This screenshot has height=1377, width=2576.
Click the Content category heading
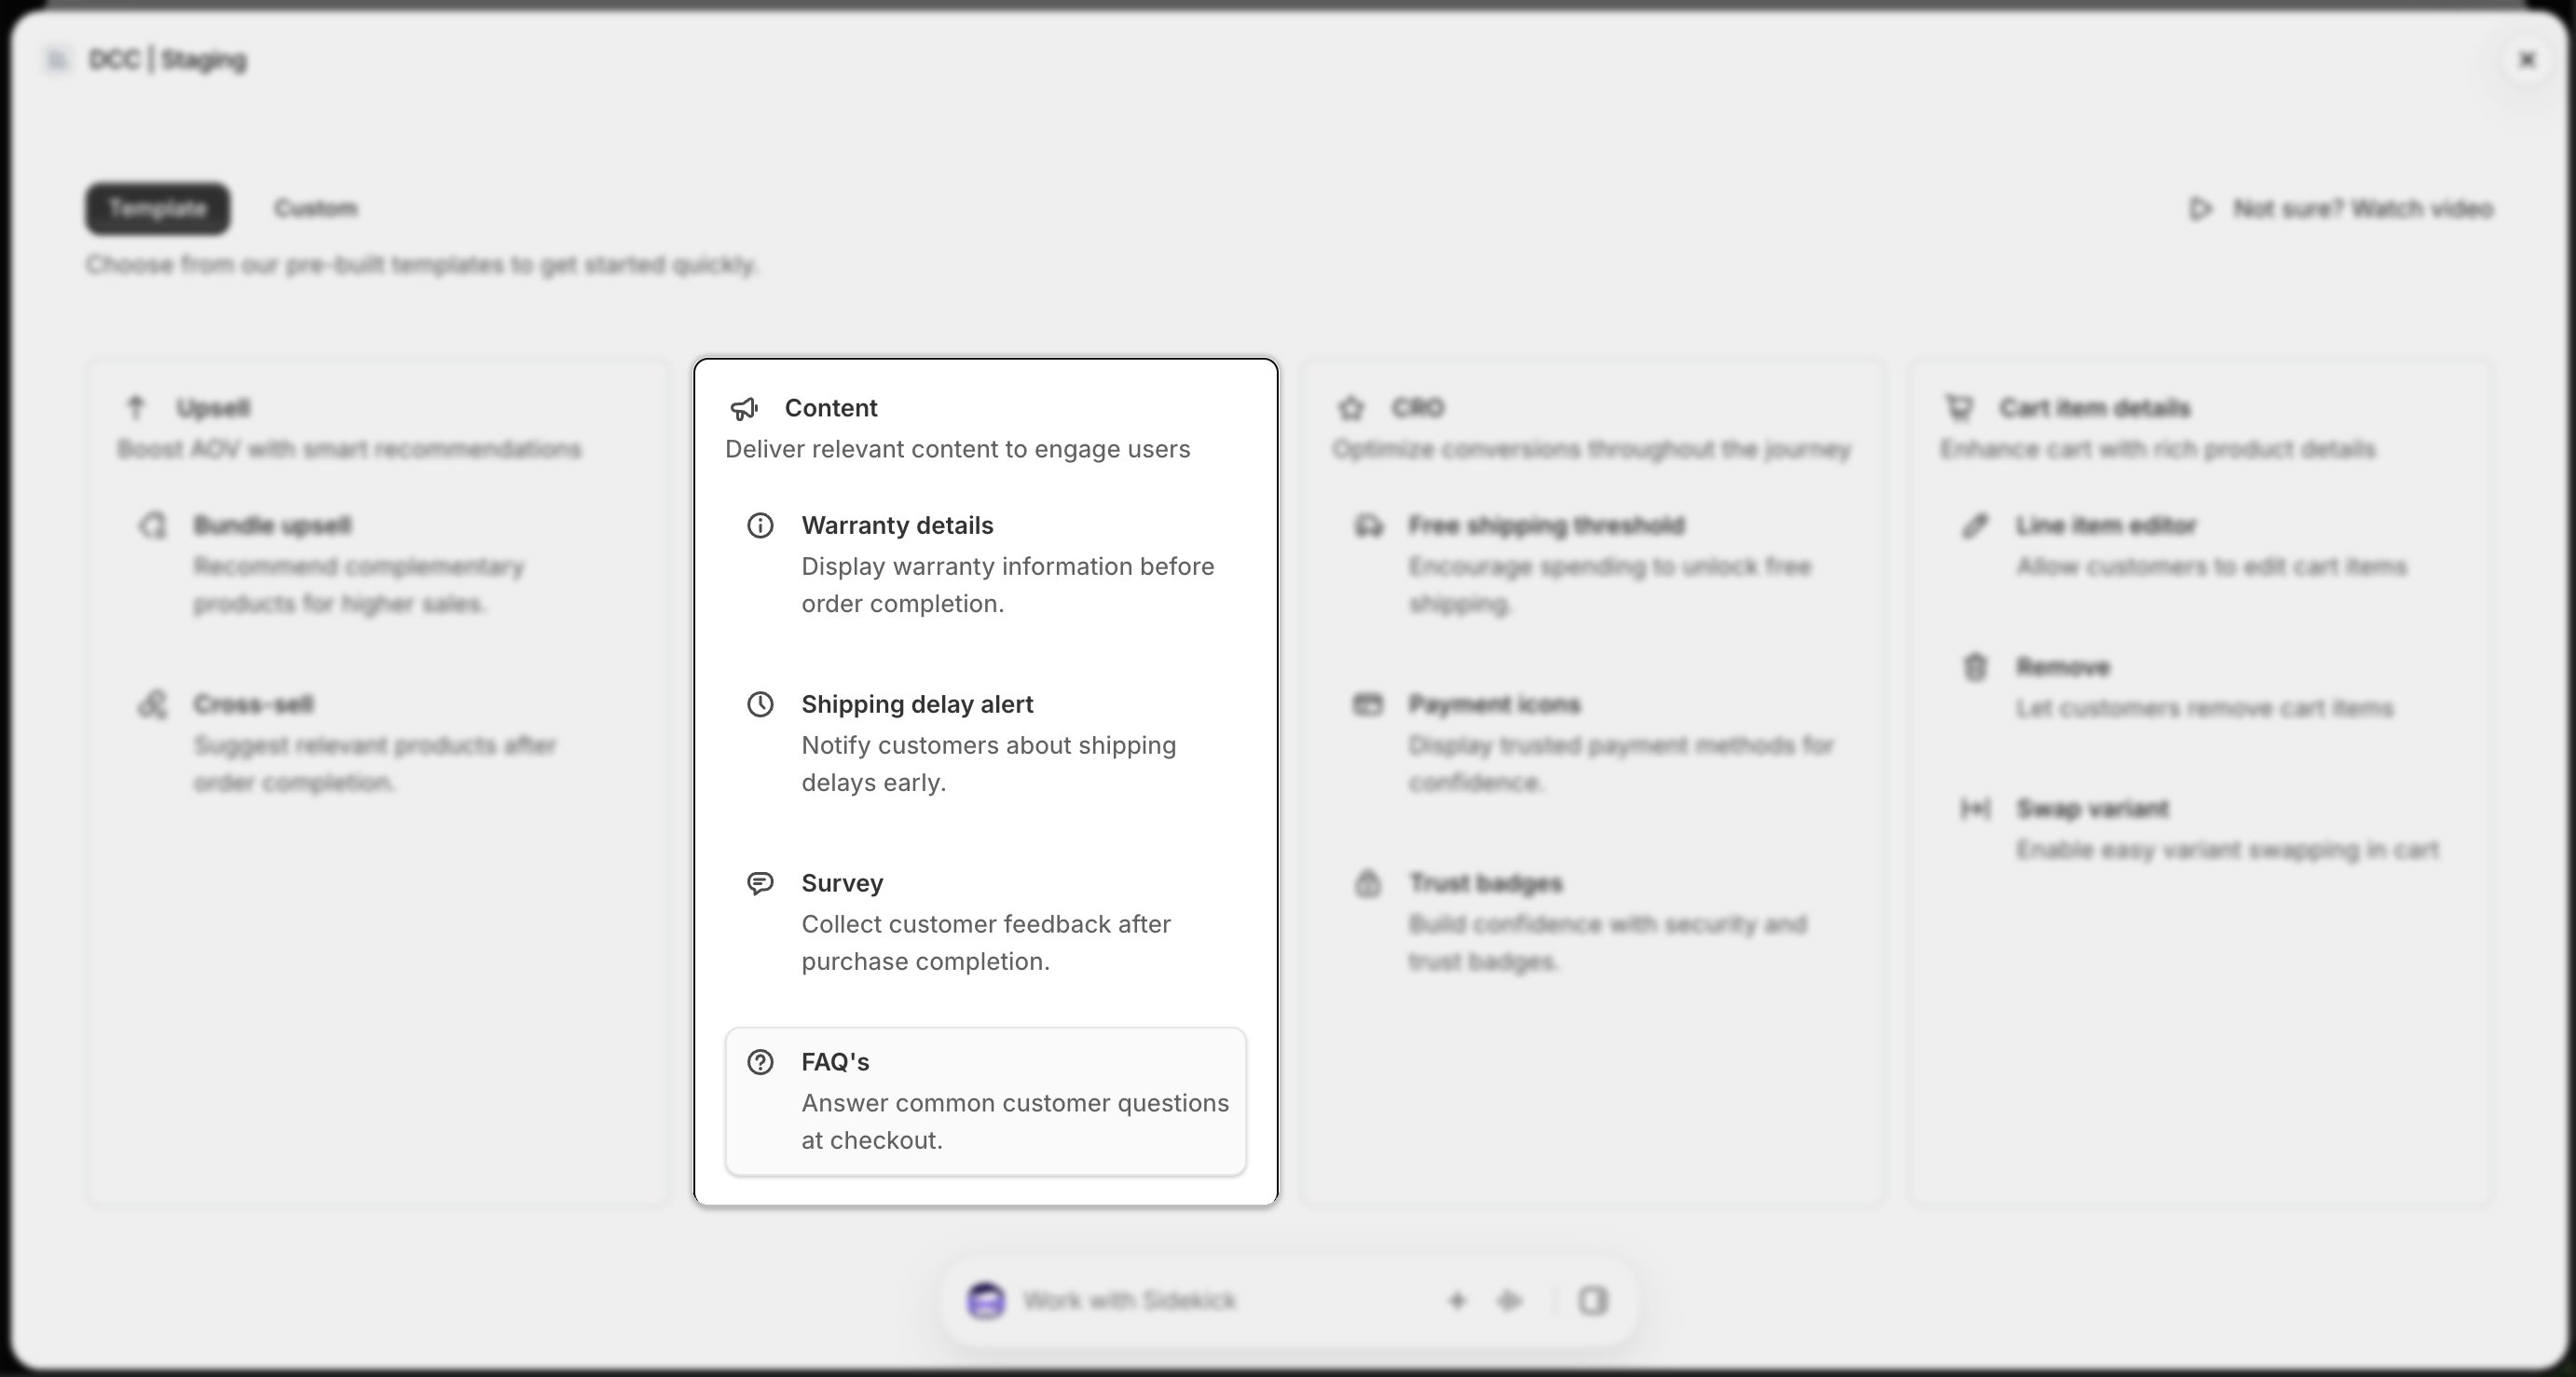(831, 408)
